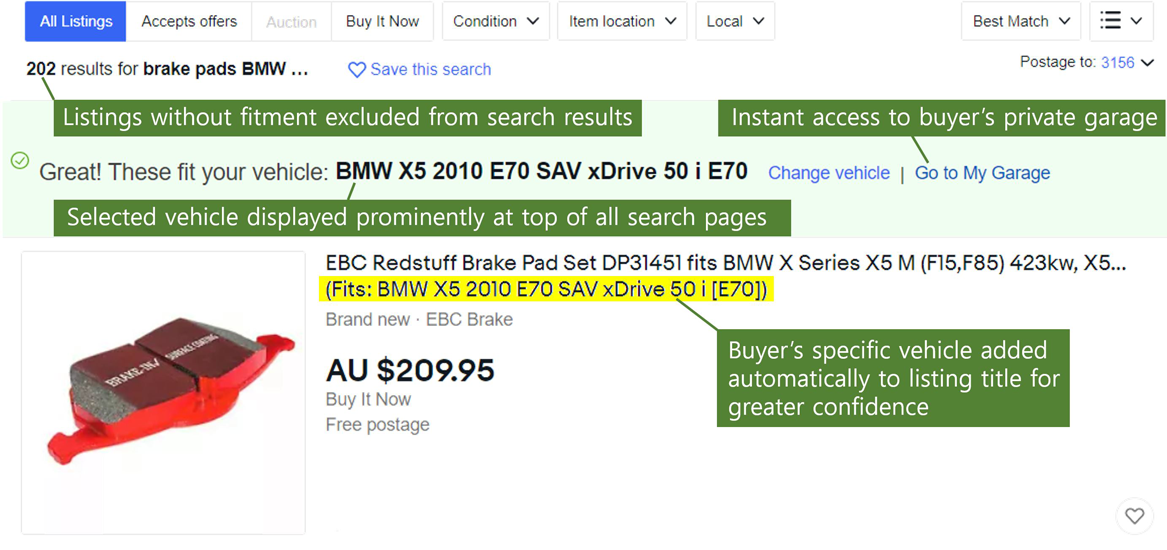Switch to Buy It Now tab
This screenshot has height=550, width=1167.
click(x=383, y=22)
